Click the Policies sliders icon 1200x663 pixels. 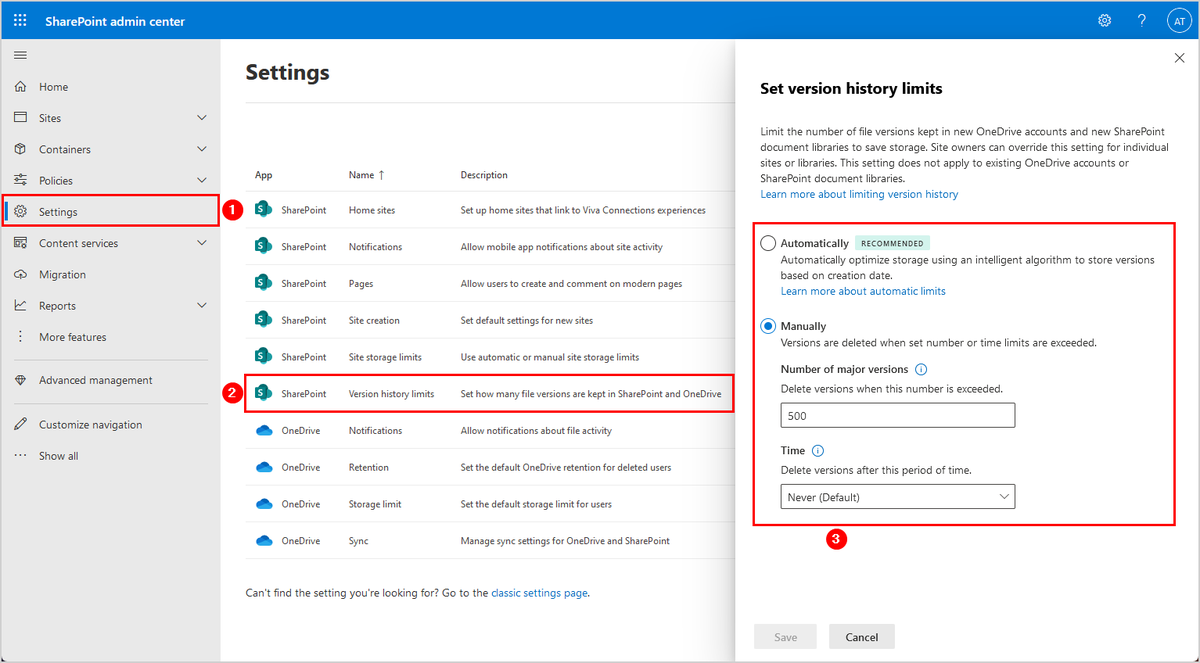pos(20,180)
